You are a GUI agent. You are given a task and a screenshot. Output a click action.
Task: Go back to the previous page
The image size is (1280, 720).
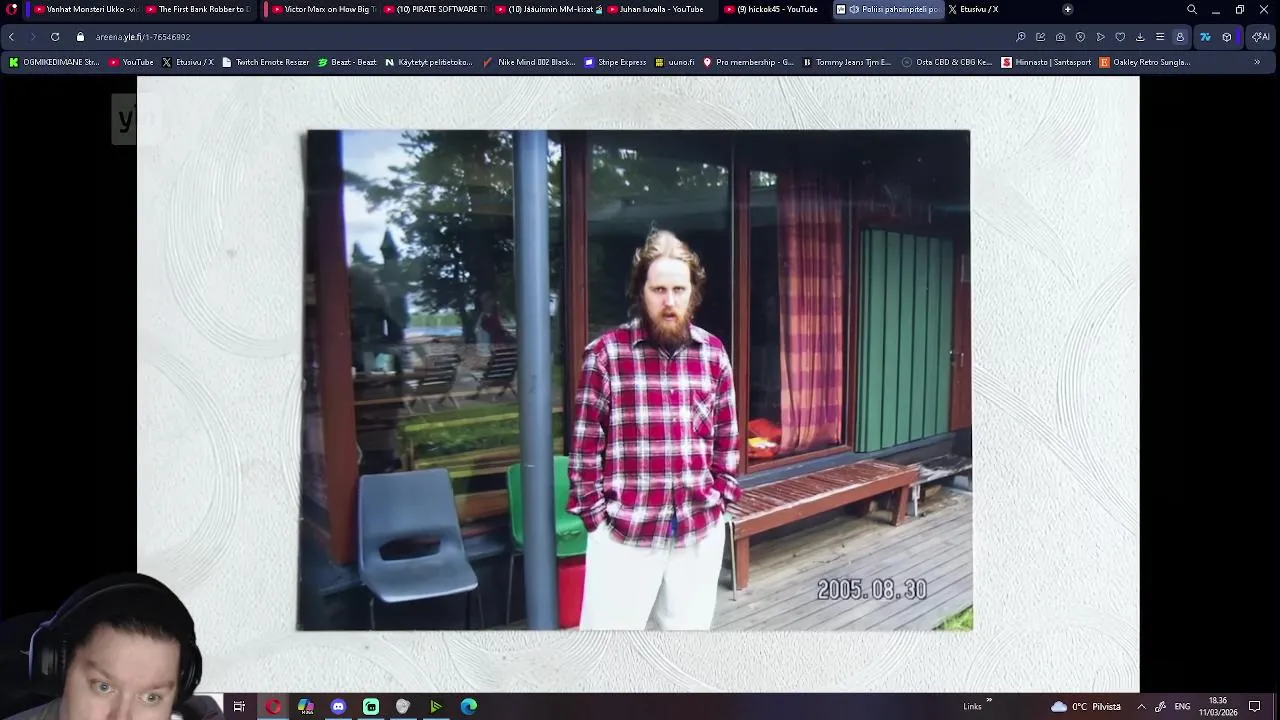pyautogui.click(x=11, y=37)
